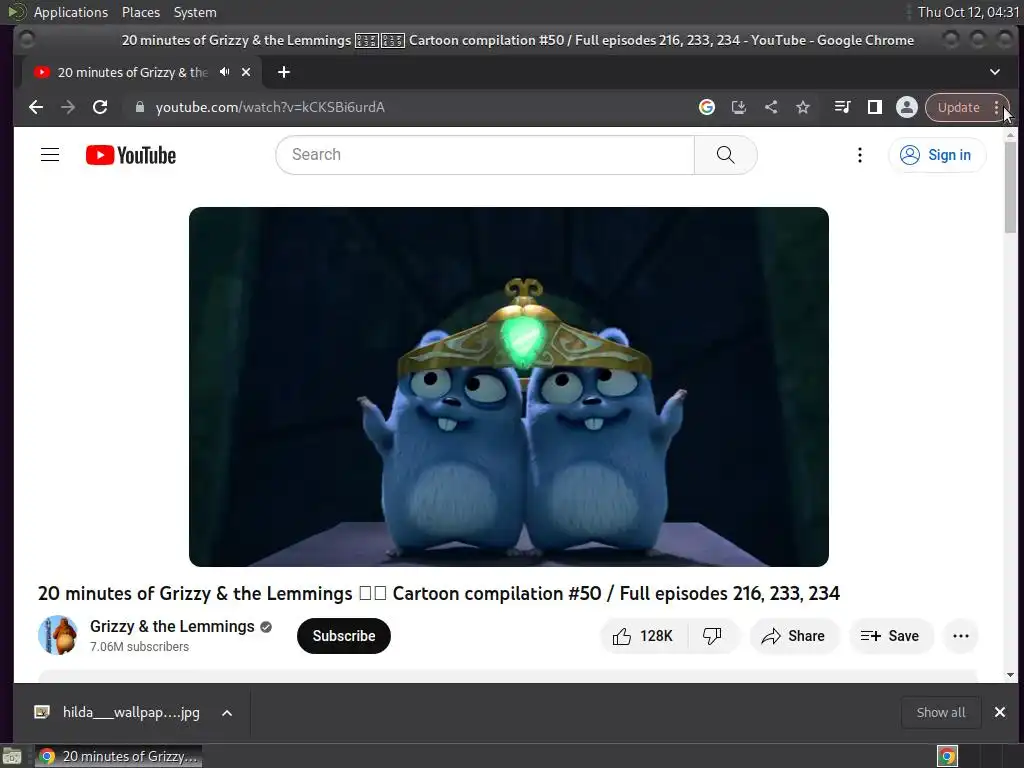Click the scrollbar down arrow
The image size is (1024, 768).
click(1010, 675)
